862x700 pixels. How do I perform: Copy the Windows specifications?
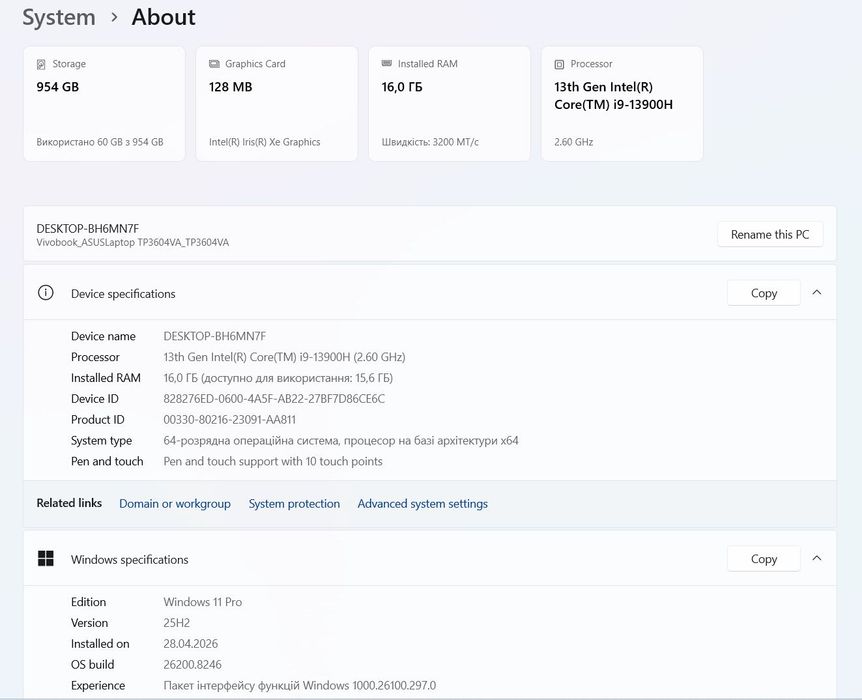coord(764,559)
